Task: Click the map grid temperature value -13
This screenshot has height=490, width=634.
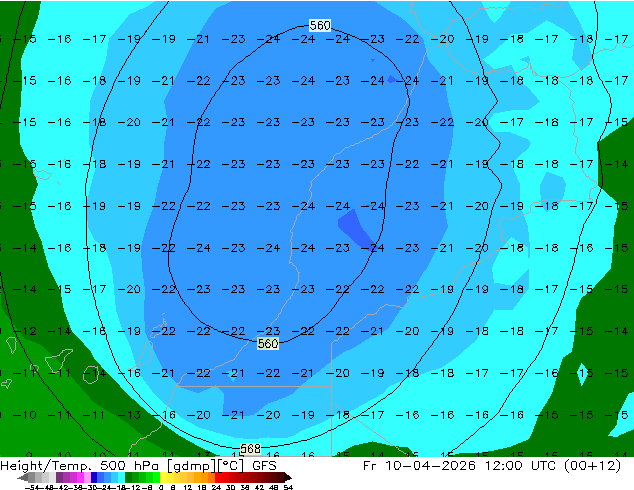Action: [129, 415]
